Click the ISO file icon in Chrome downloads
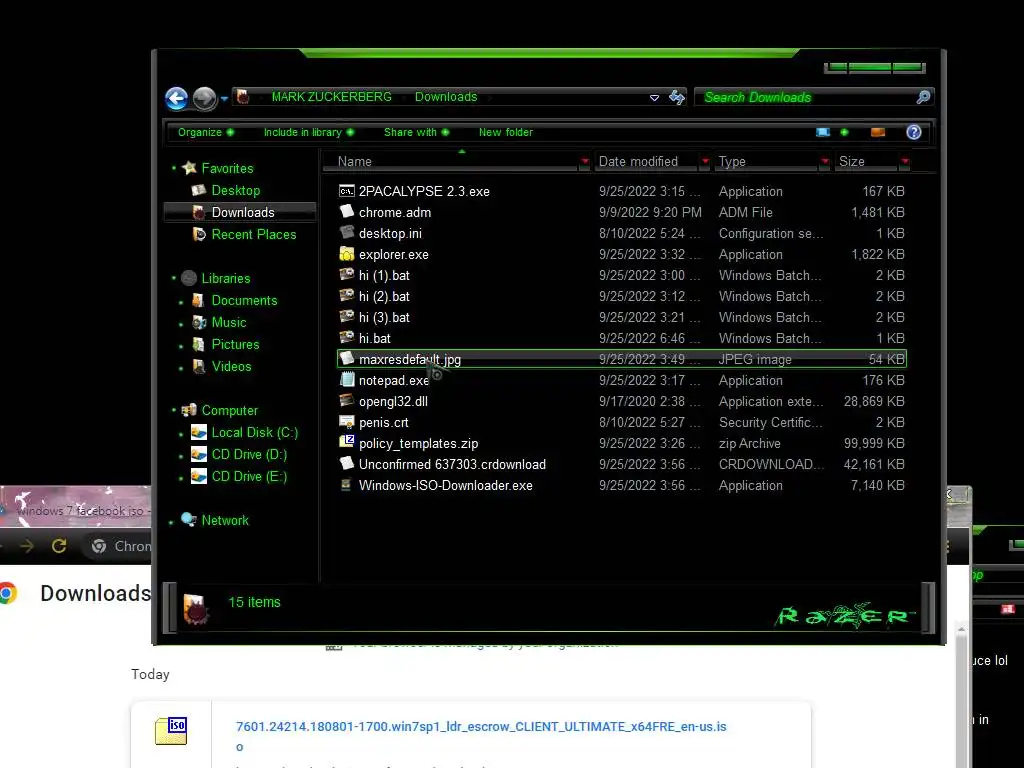Viewport: 1024px width, 768px height. [171, 731]
